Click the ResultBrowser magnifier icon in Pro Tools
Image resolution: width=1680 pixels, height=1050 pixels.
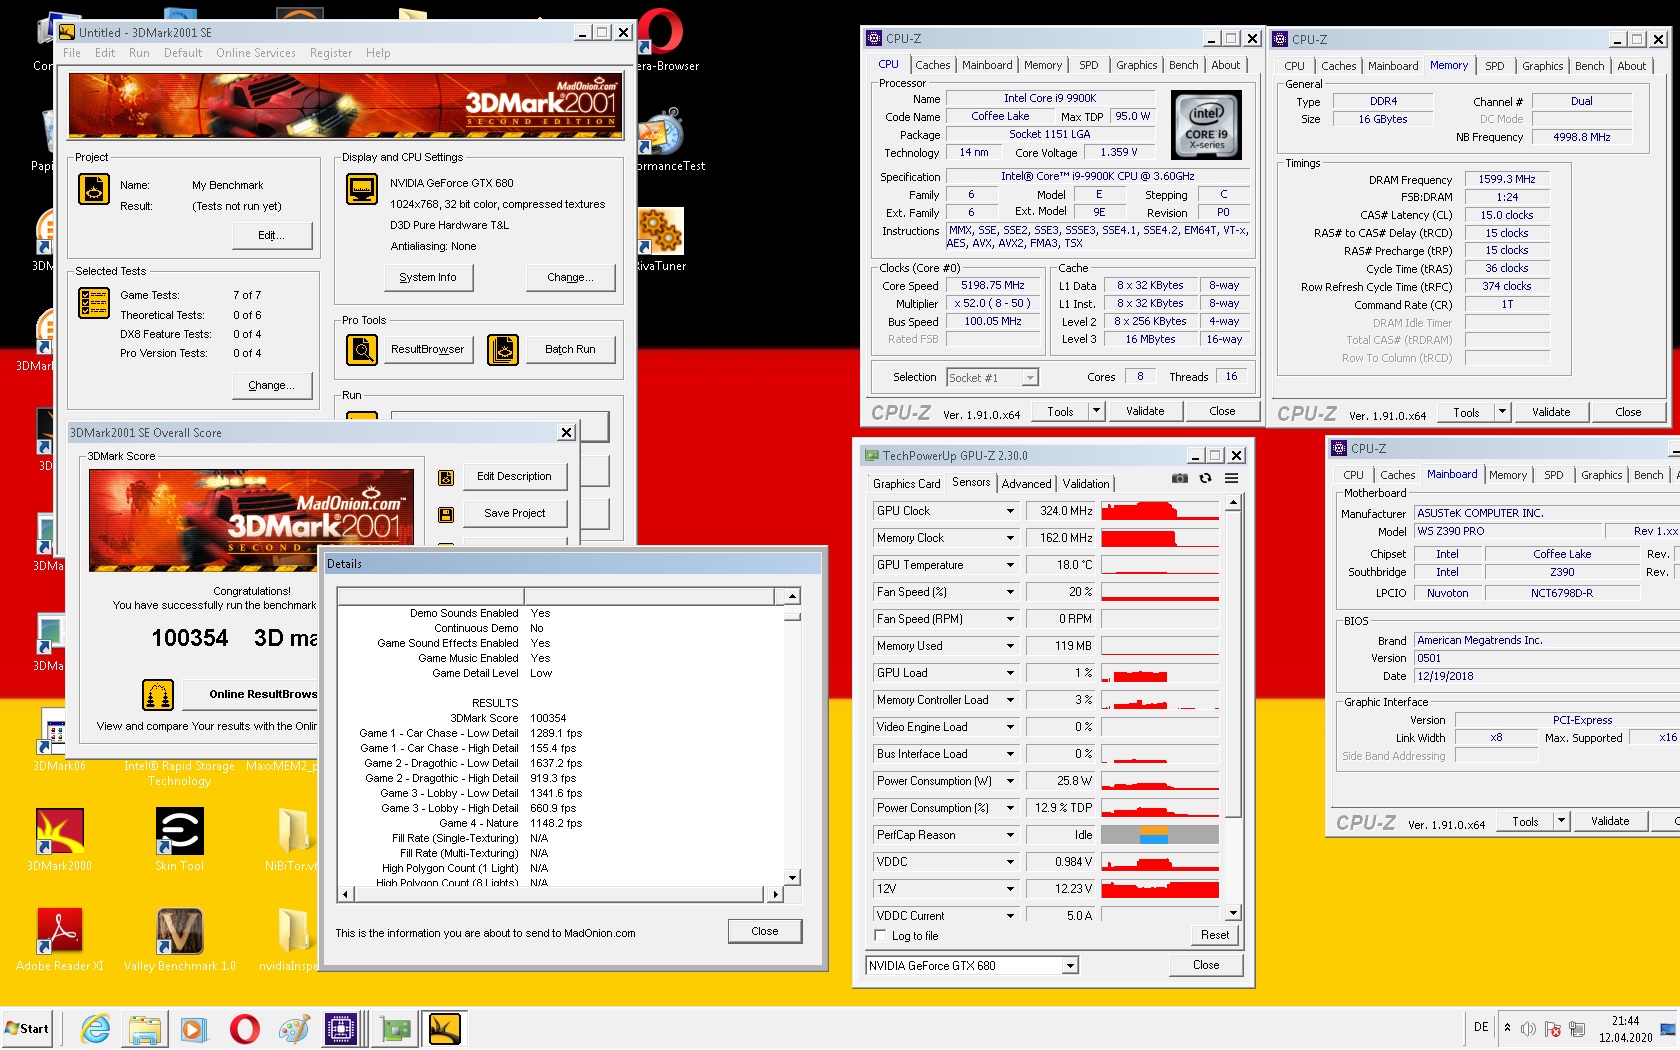point(362,350)
